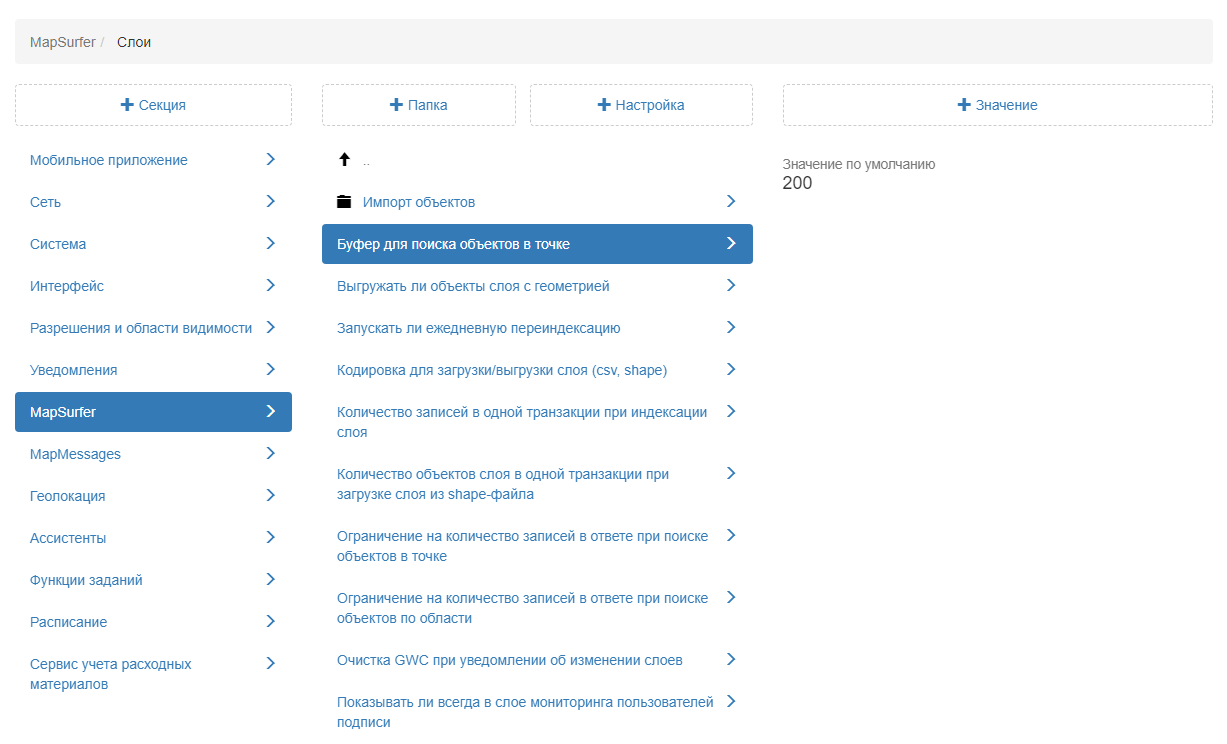Open Разрешения и области видимости section
This screenshot has width=1227, height=744.
point(153,328)
